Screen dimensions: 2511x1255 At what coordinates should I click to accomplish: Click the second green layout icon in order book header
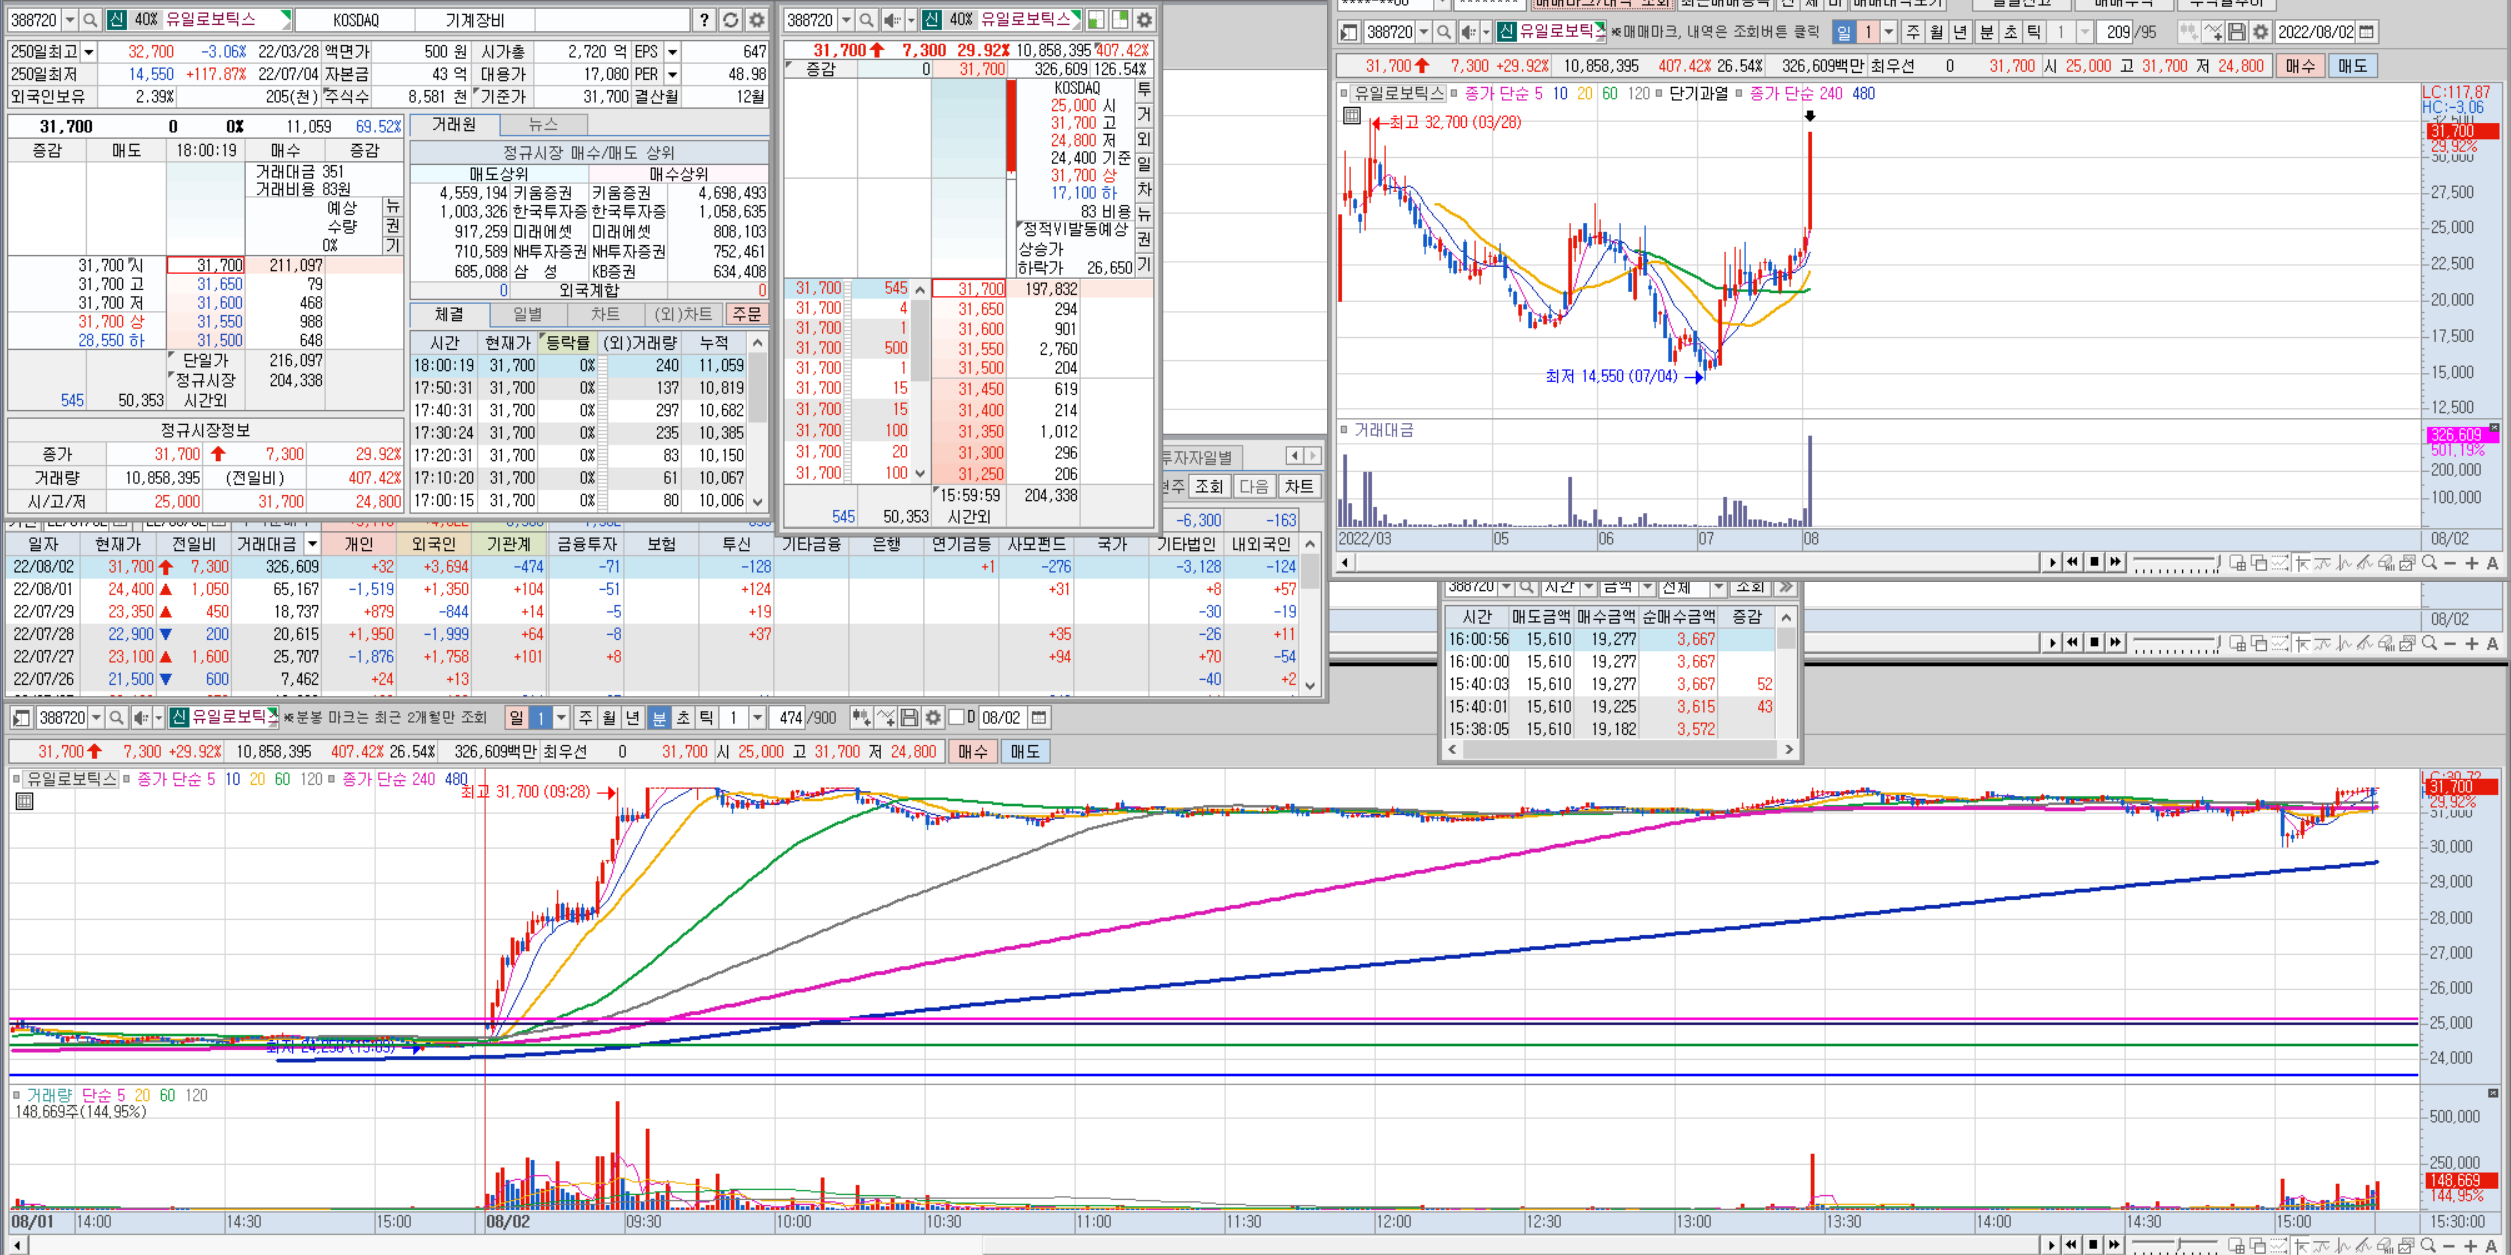(1120, 20)
